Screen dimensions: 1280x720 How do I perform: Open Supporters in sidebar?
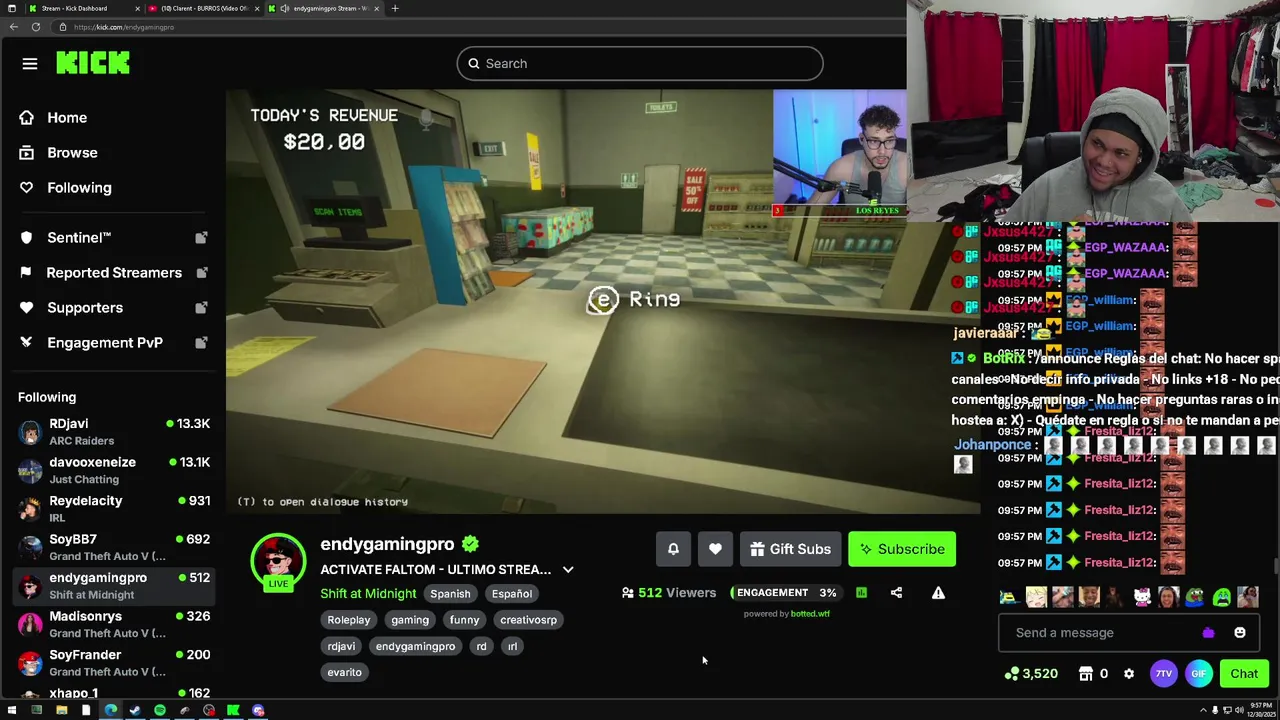click(x=85, y=307)
